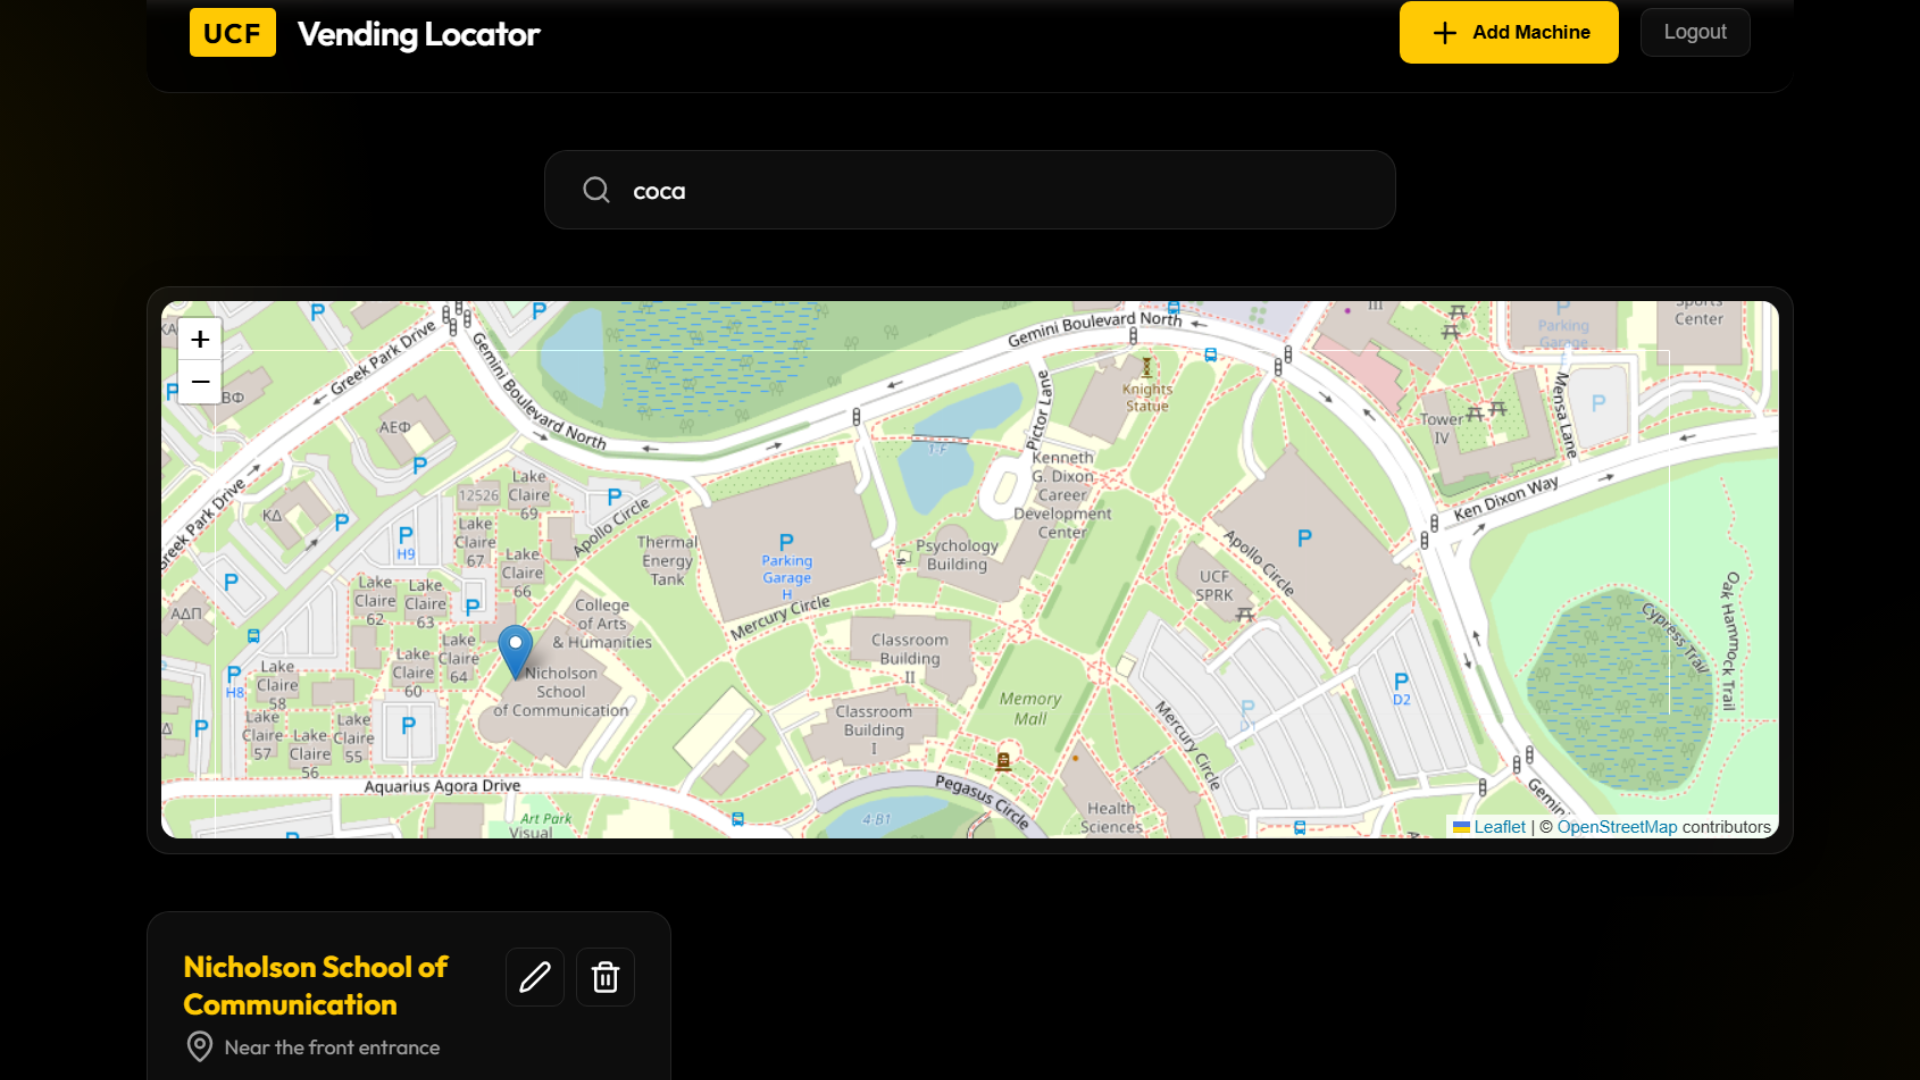Image resolution: width=1920 pixels, height=1080 pixels.
Task: Click the magnifying glass search icon
Action: (597, 190)
